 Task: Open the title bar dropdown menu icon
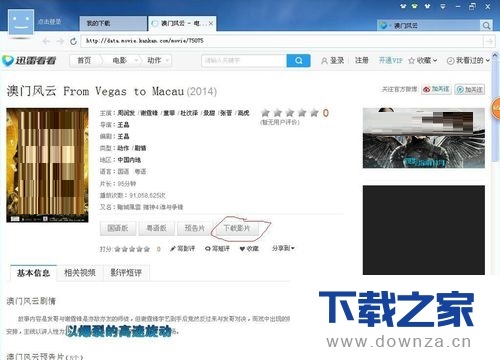pos(443,6)
